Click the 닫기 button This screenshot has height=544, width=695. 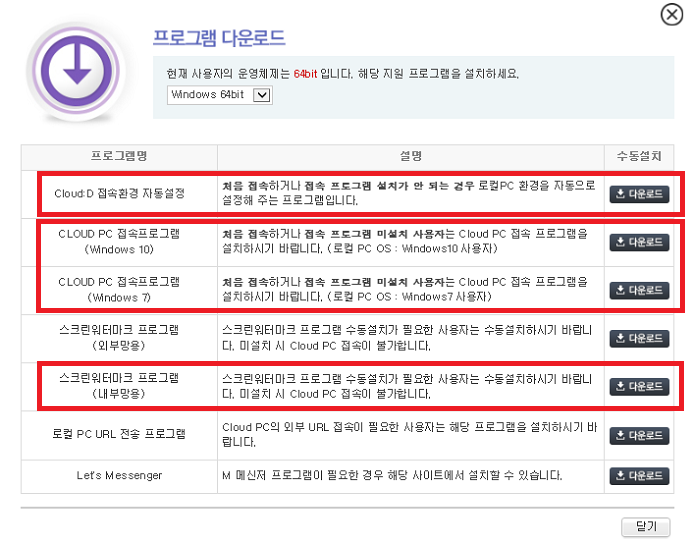(x=646, y=527)
